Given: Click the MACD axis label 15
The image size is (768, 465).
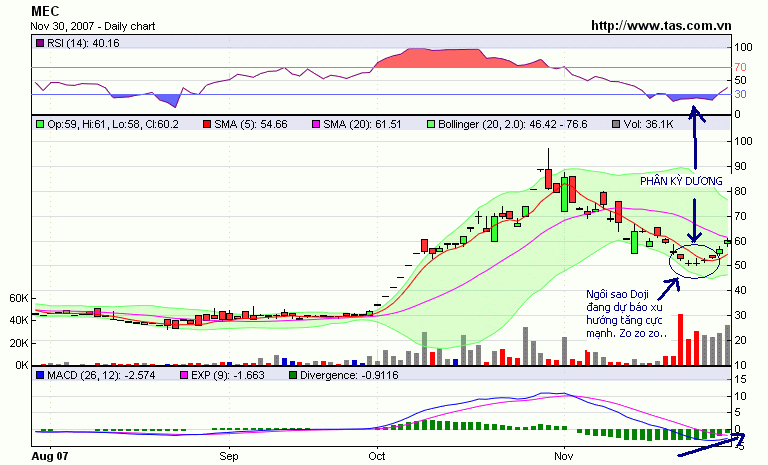Looking at the screenshot, I should tap(740, 380).
